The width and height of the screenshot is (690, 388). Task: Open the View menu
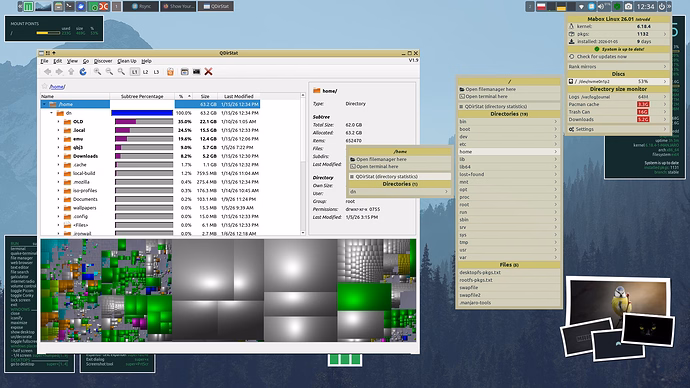(x=72, y=61)
